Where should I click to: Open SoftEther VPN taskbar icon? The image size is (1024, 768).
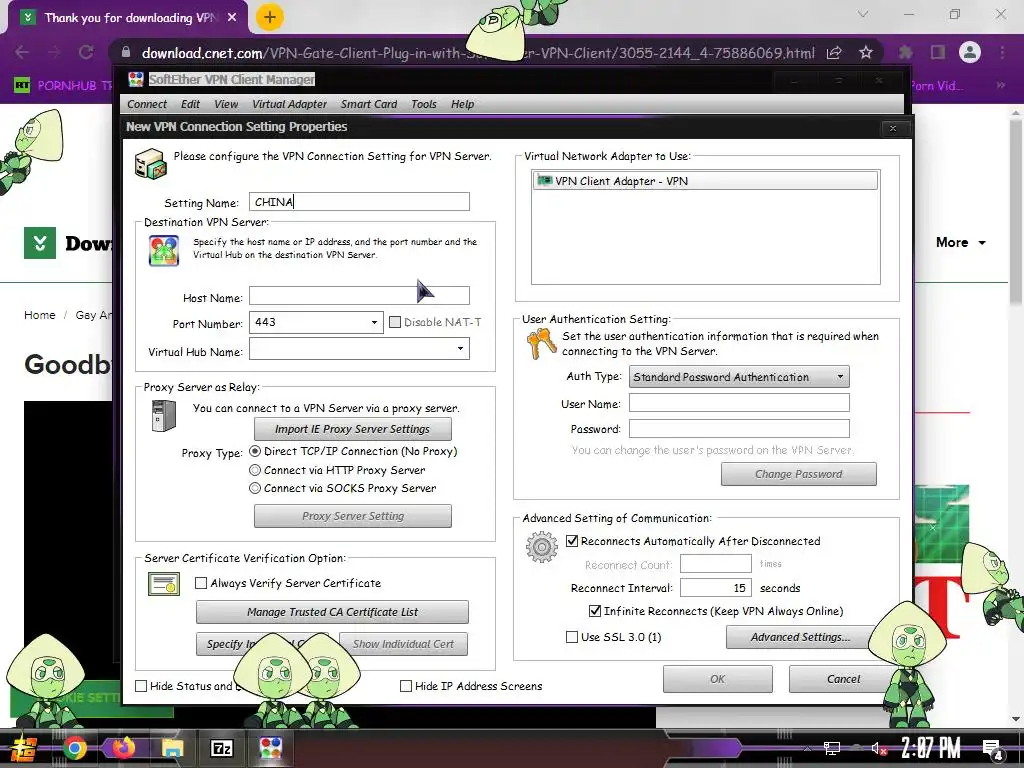pyautogui.click(x=270, y=748)
